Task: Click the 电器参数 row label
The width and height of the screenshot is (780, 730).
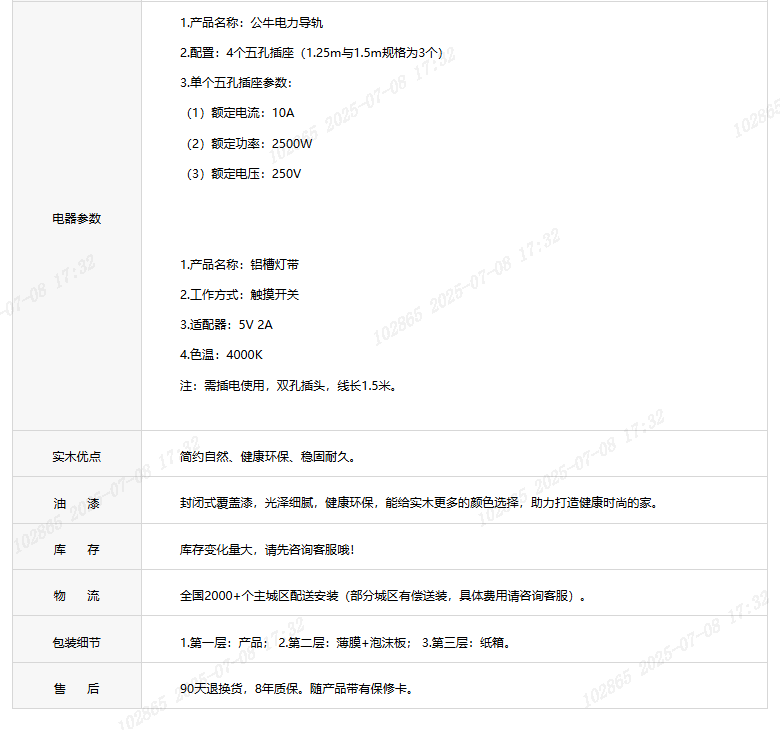Action: click(x=76, y=218)
